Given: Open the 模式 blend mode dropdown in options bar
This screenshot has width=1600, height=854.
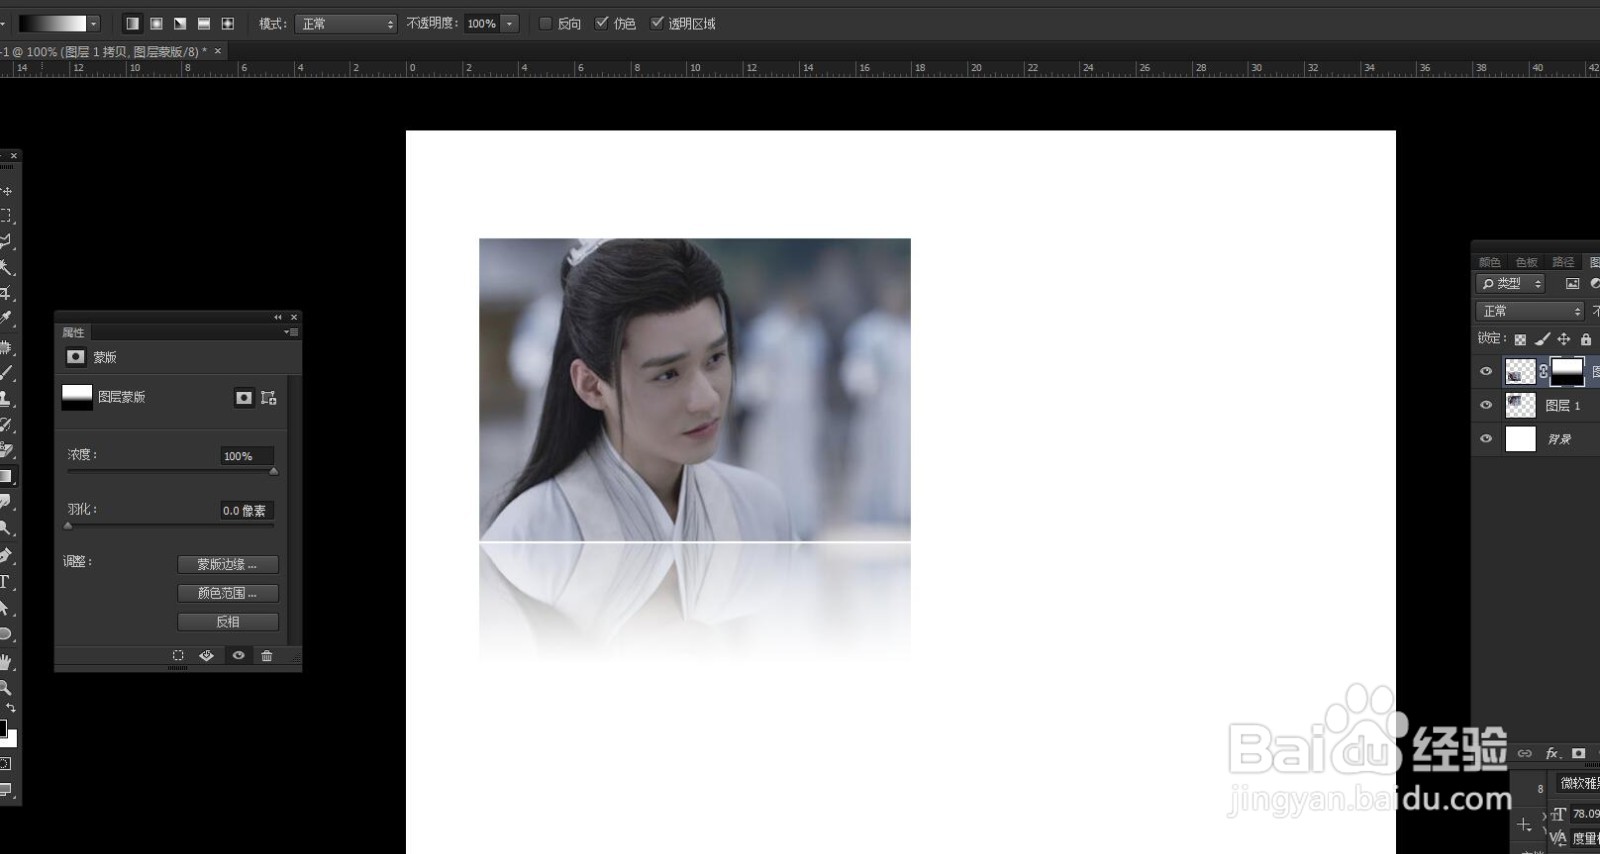Looking at the screenshot, I should [345, 23].
